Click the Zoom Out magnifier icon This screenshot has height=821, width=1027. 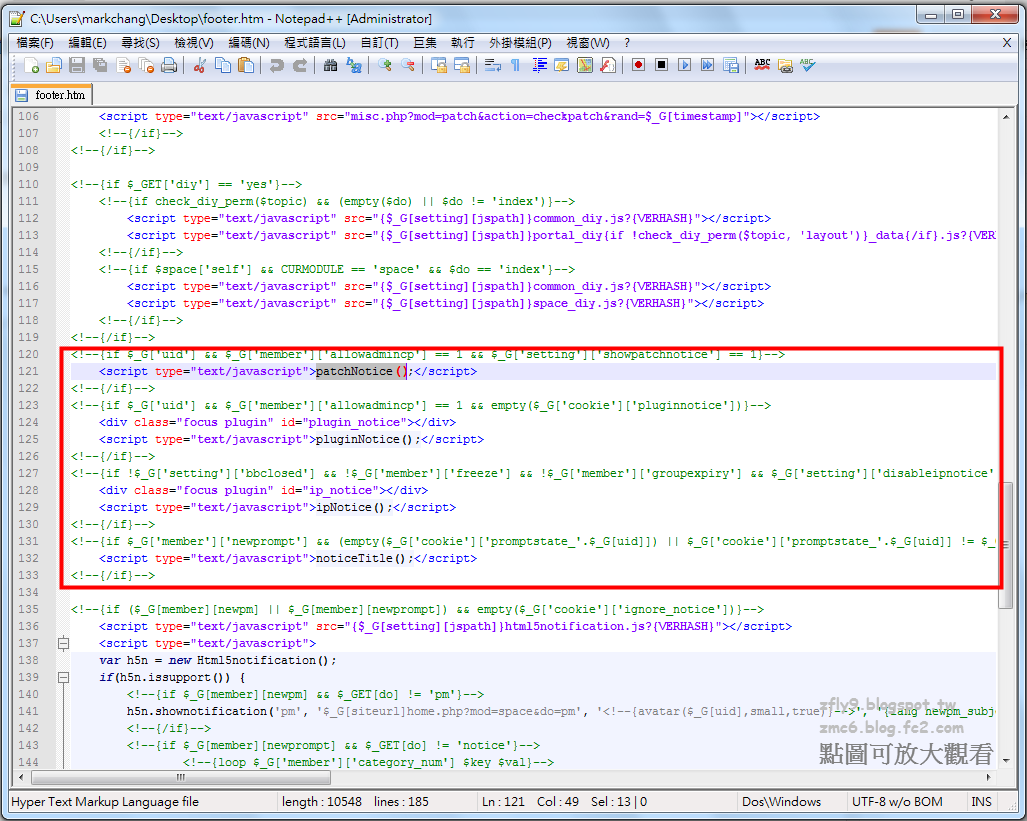point(407,65)
